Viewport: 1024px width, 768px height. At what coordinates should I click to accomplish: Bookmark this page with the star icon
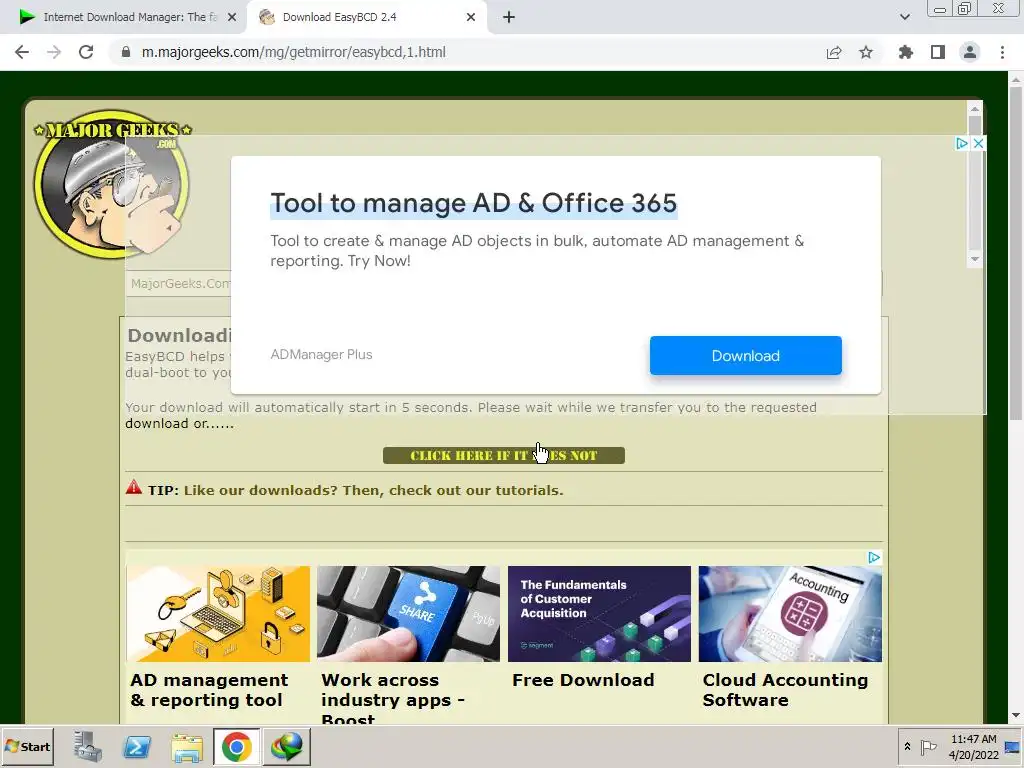[x=866, y=52]
